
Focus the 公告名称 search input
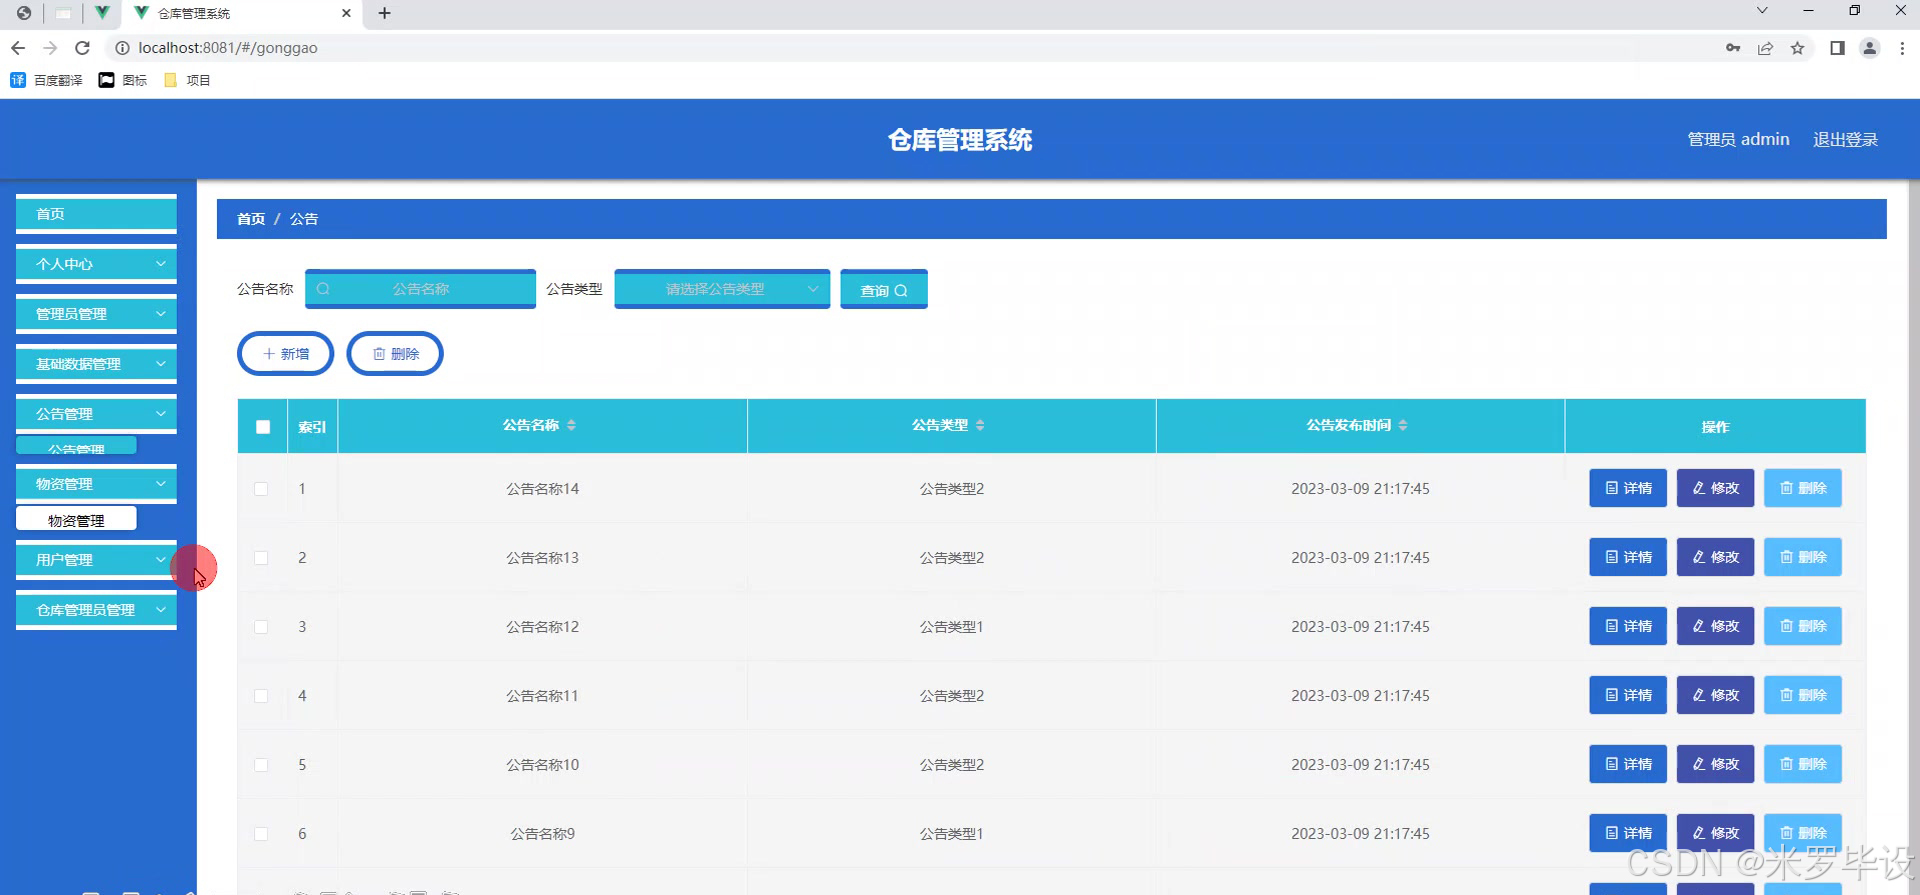click(420, 289)
